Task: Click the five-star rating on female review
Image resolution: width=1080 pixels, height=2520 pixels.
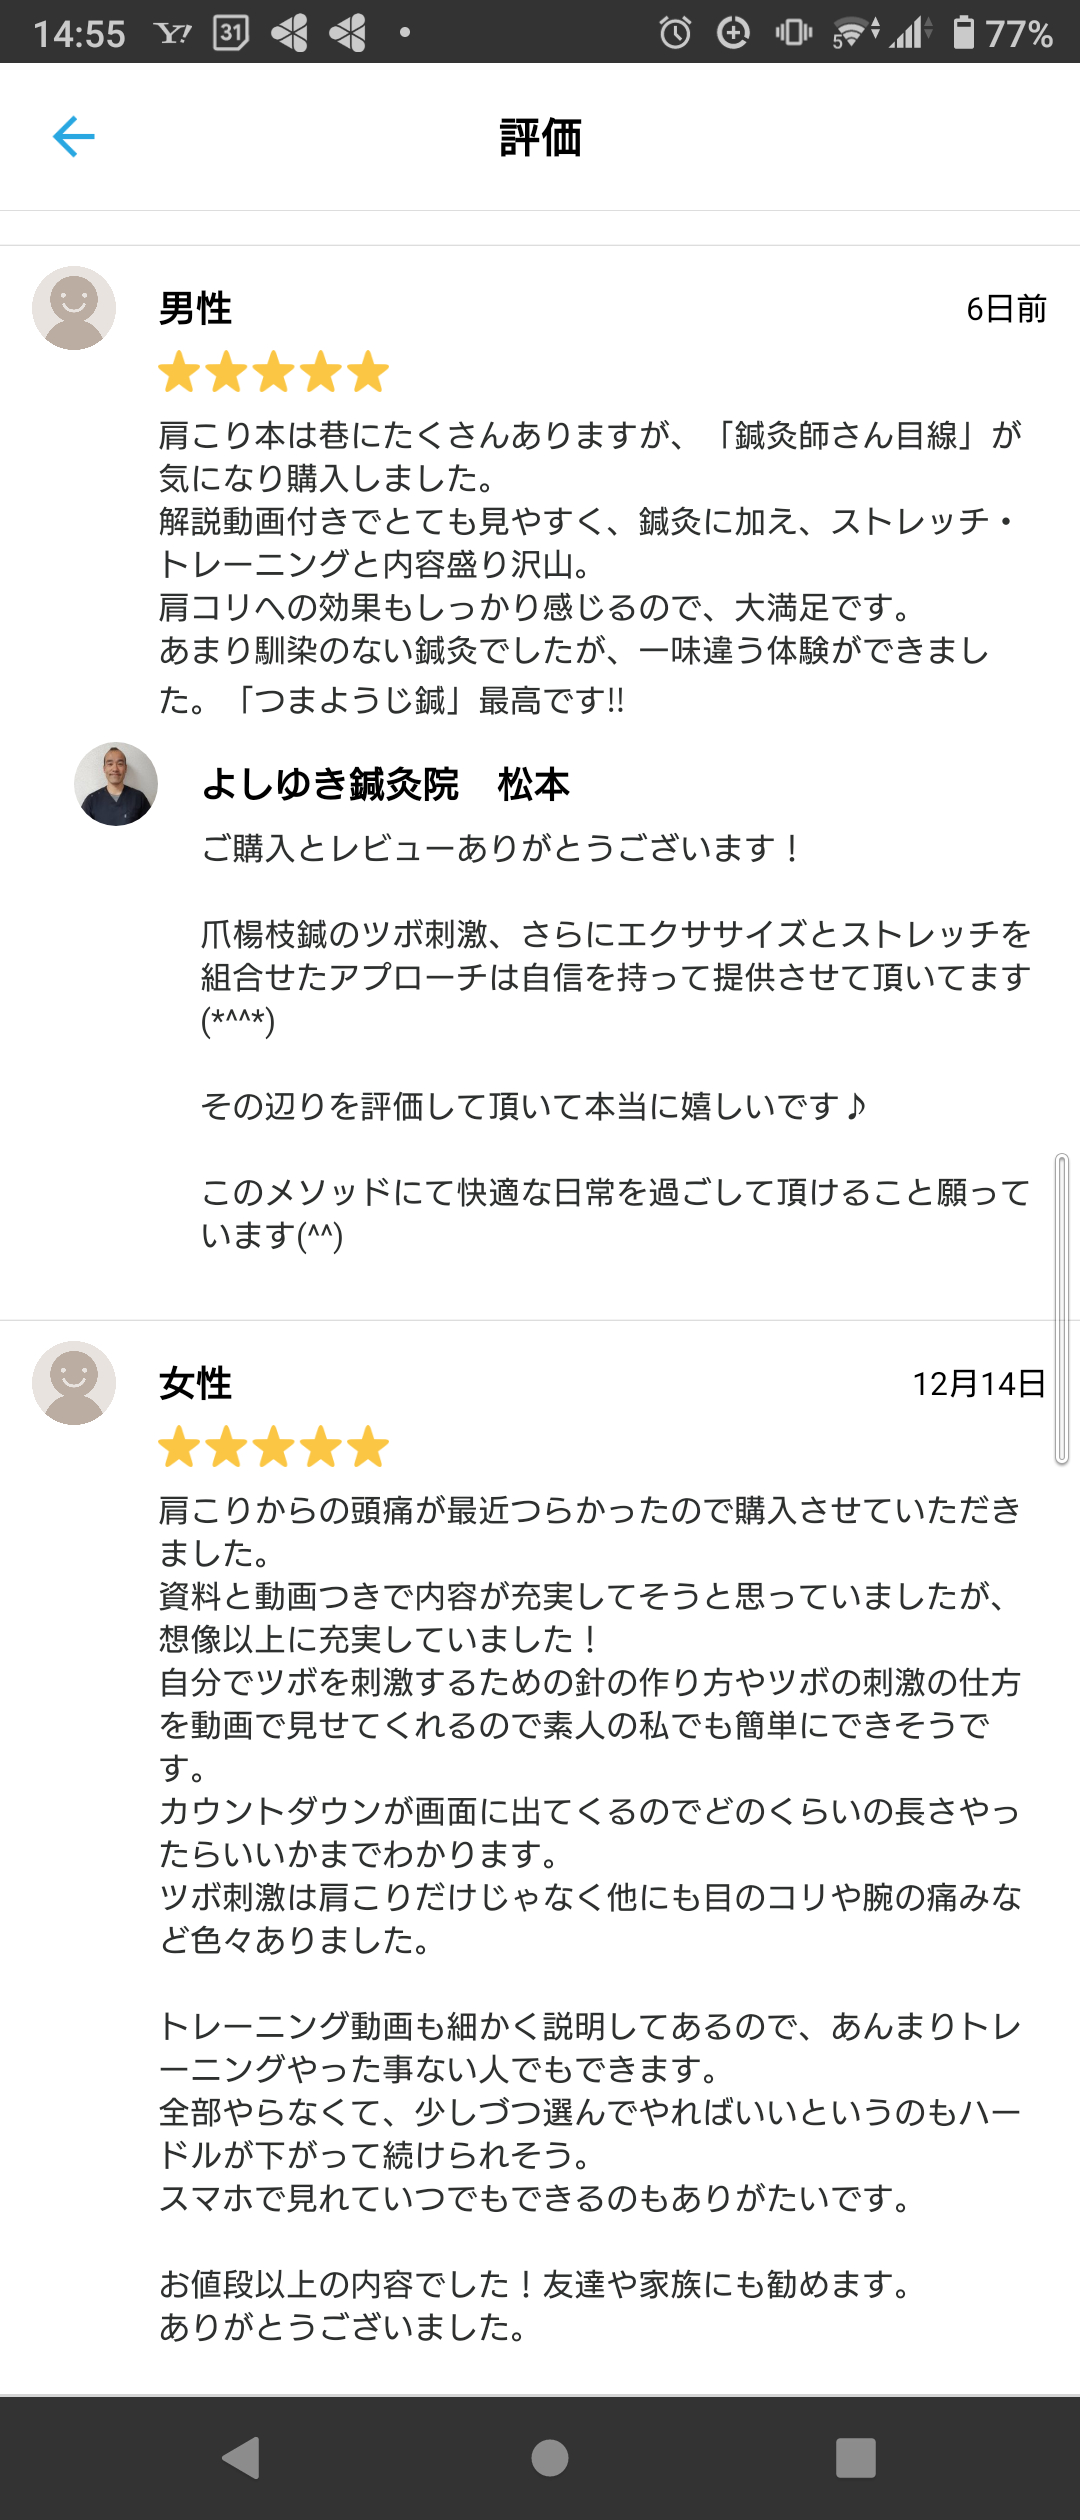Action: pyautogui.click(x=273, y=1447)
